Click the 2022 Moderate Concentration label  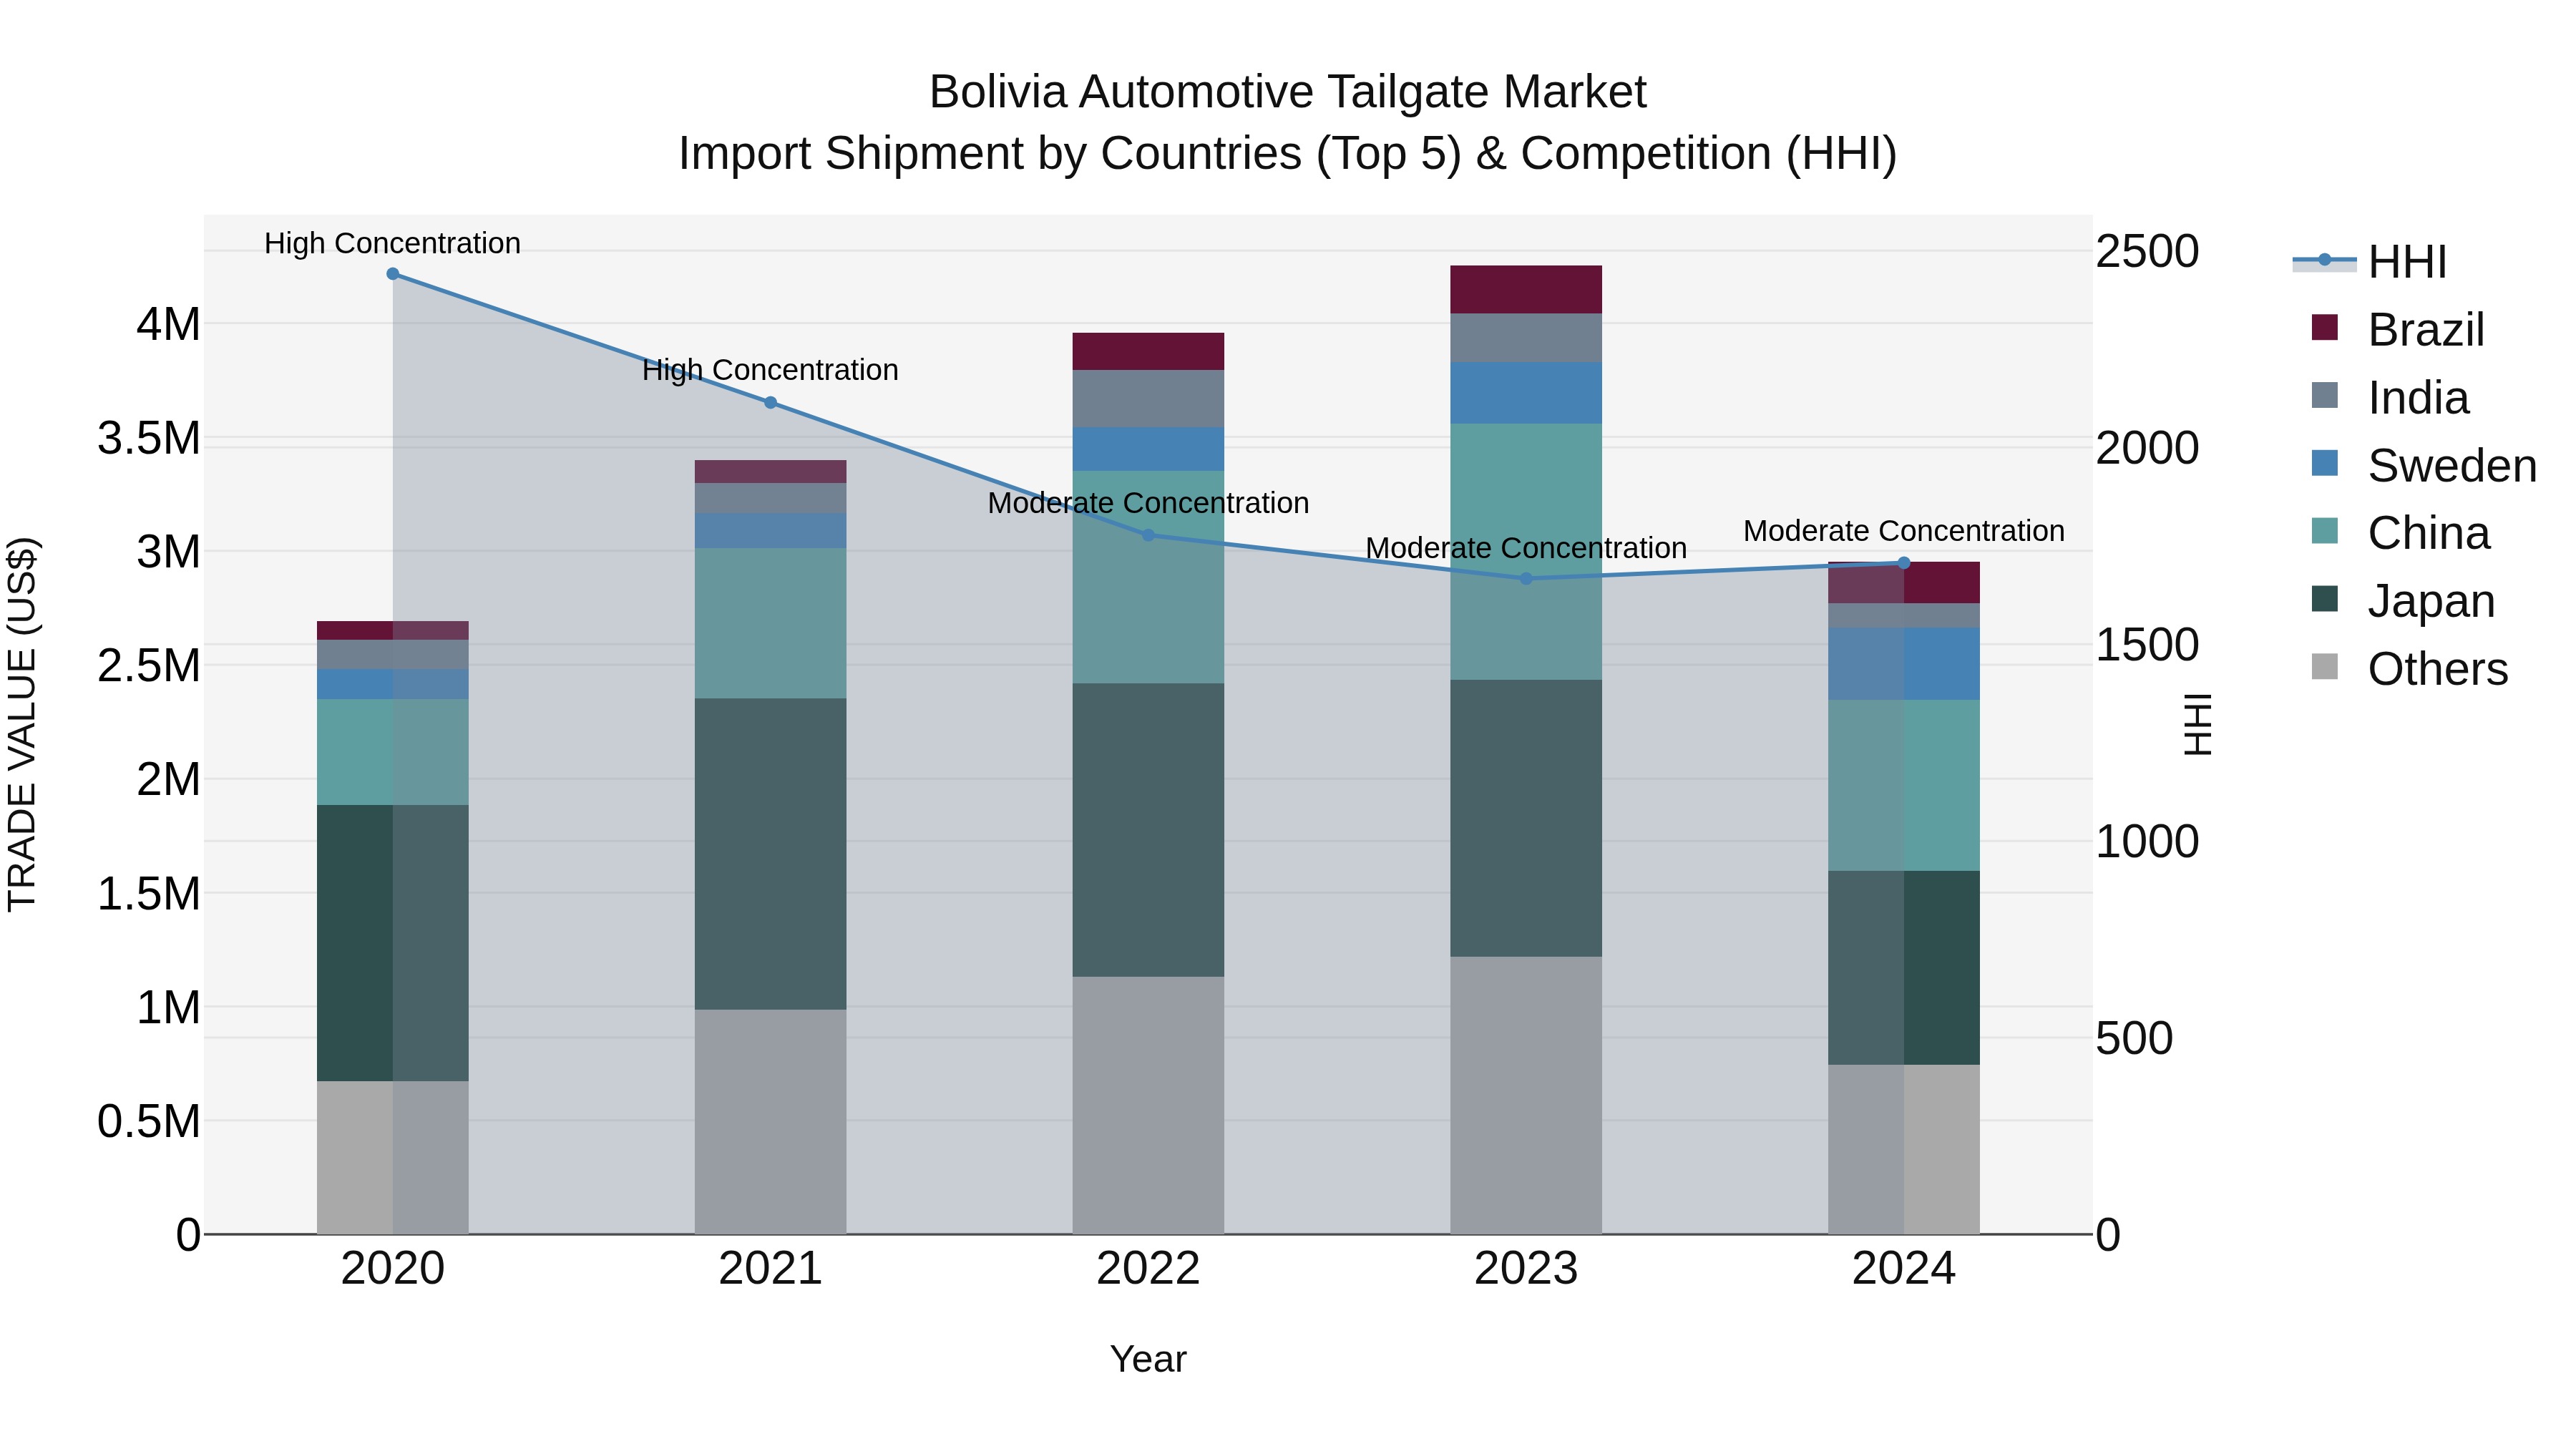click(x=1148, y=503)
